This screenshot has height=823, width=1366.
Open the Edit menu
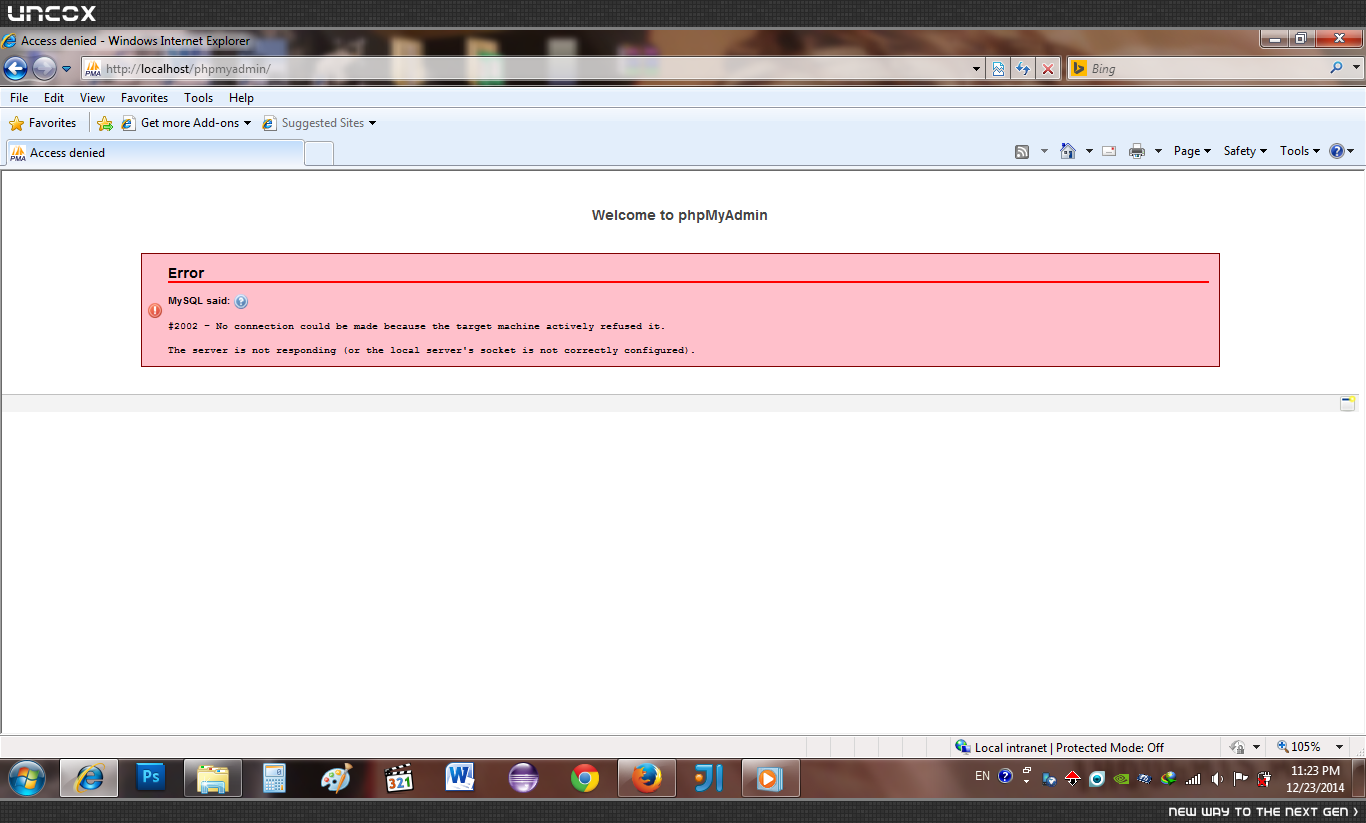54,98
